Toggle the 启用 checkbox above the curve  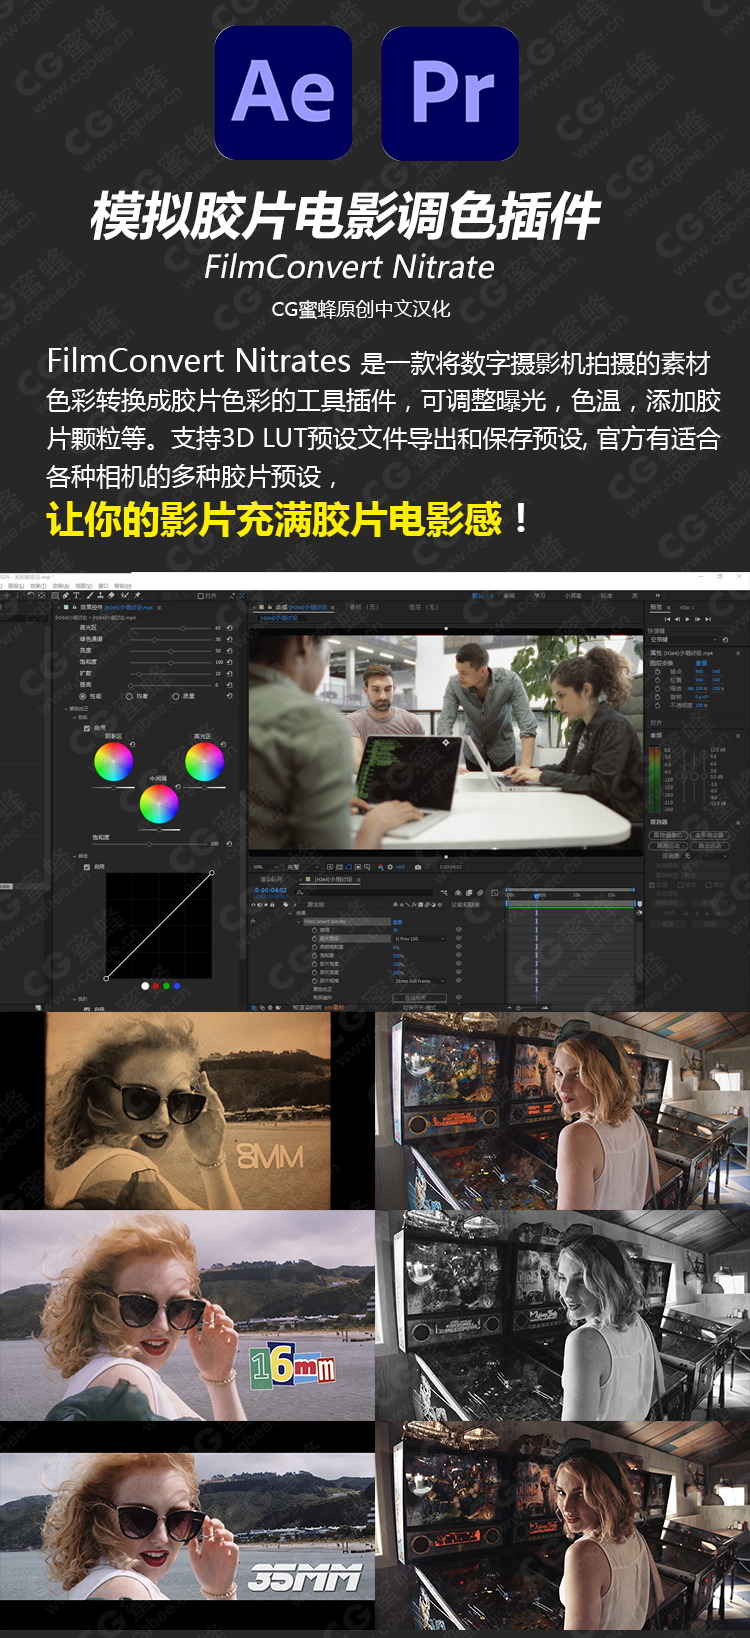(87, 867)
